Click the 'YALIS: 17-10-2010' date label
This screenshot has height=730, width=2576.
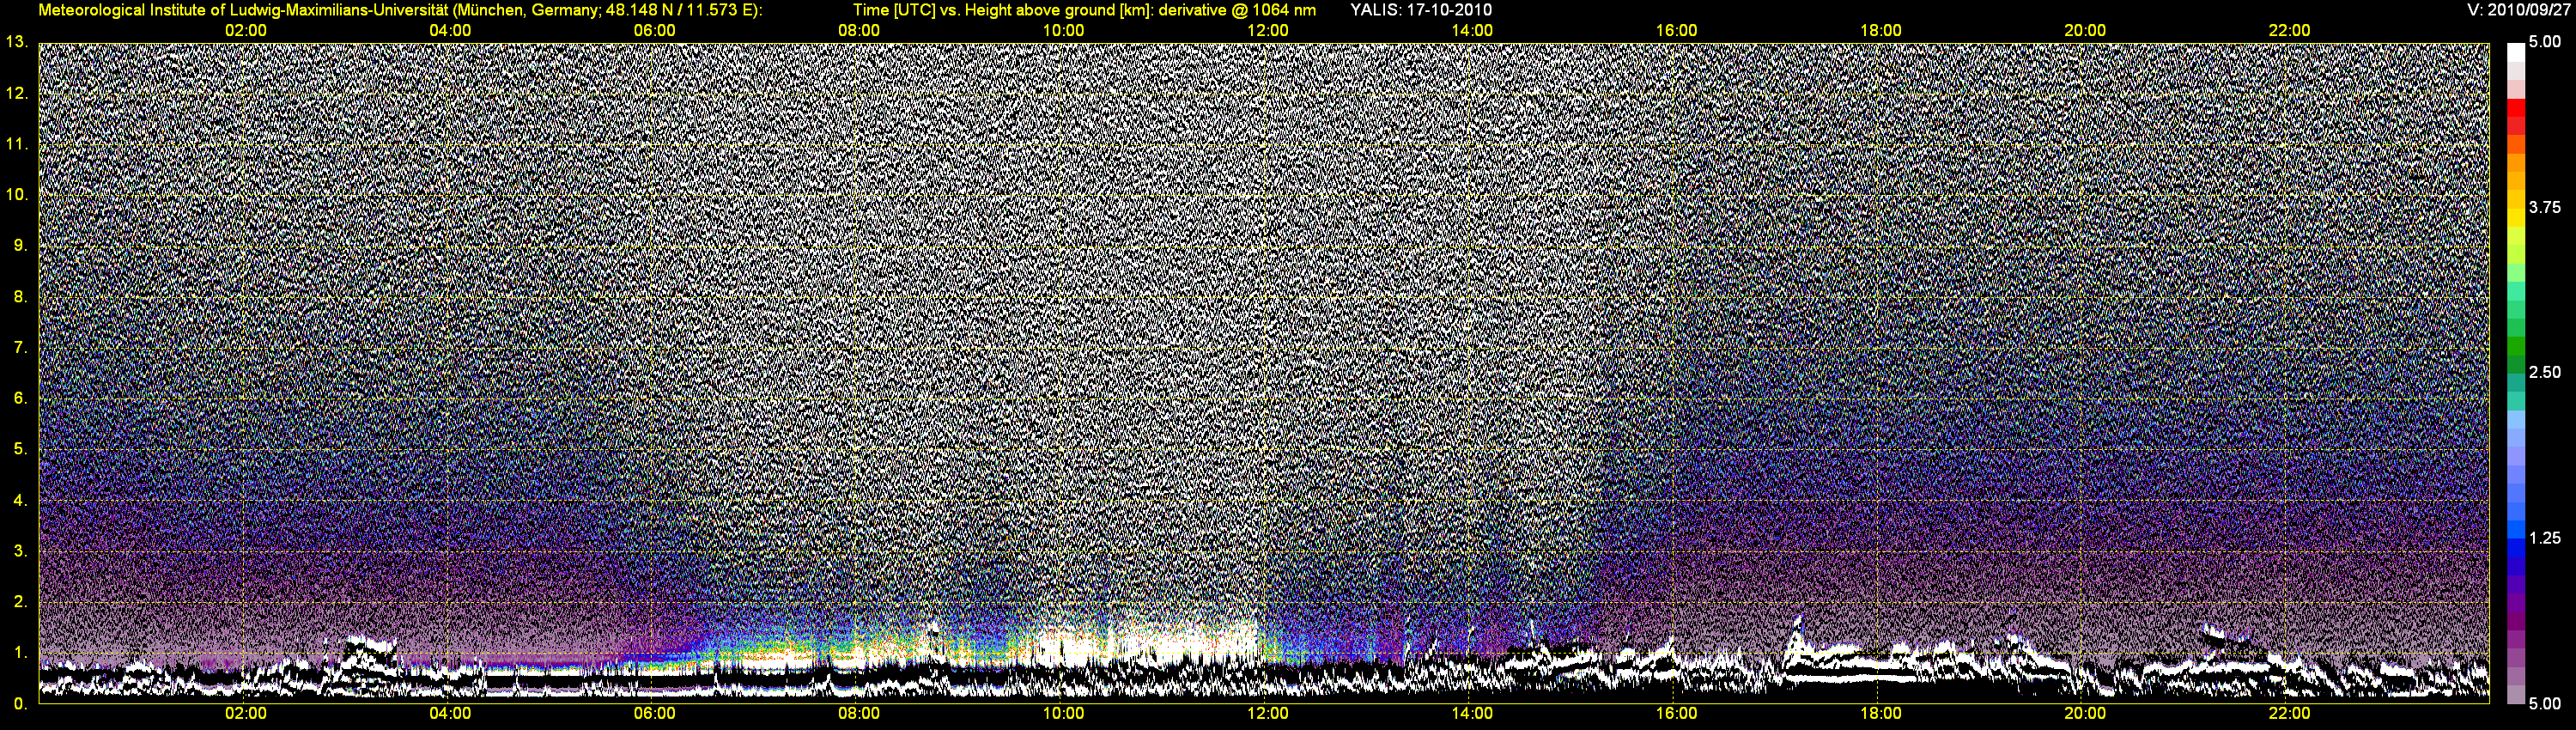[x=1420, y=10]
